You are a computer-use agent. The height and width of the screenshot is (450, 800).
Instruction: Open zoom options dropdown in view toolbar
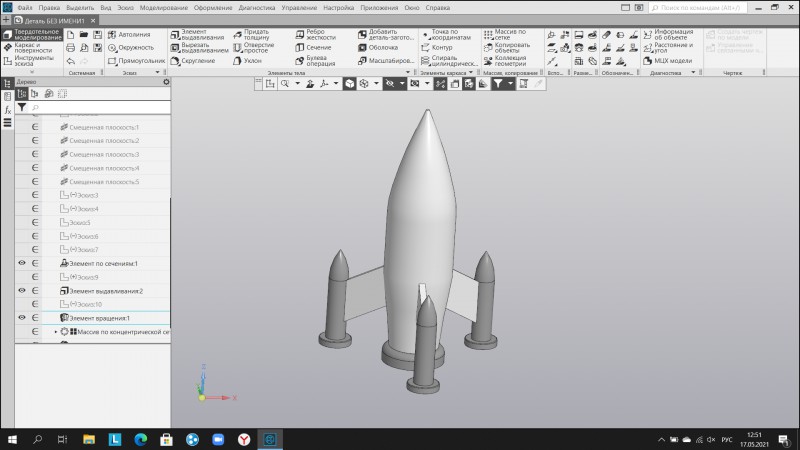click(x=297, y=84)
